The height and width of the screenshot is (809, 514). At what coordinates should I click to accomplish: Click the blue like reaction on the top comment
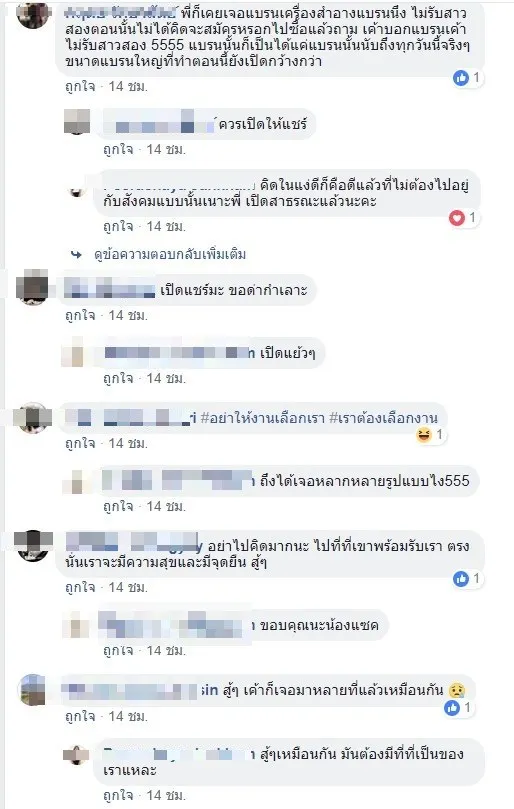click(460, 78)
